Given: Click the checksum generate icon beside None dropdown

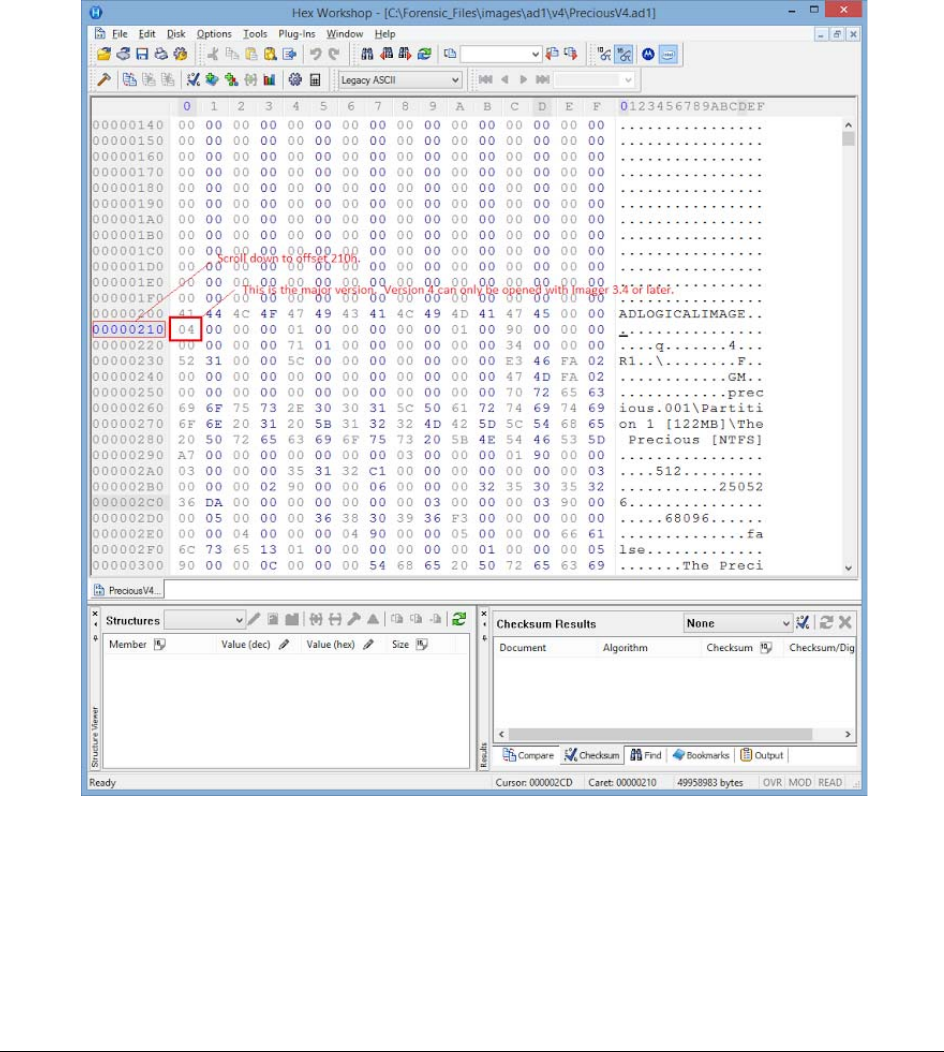Looking at the screenshot, I should pyautogui.click(x=802, y=623).
